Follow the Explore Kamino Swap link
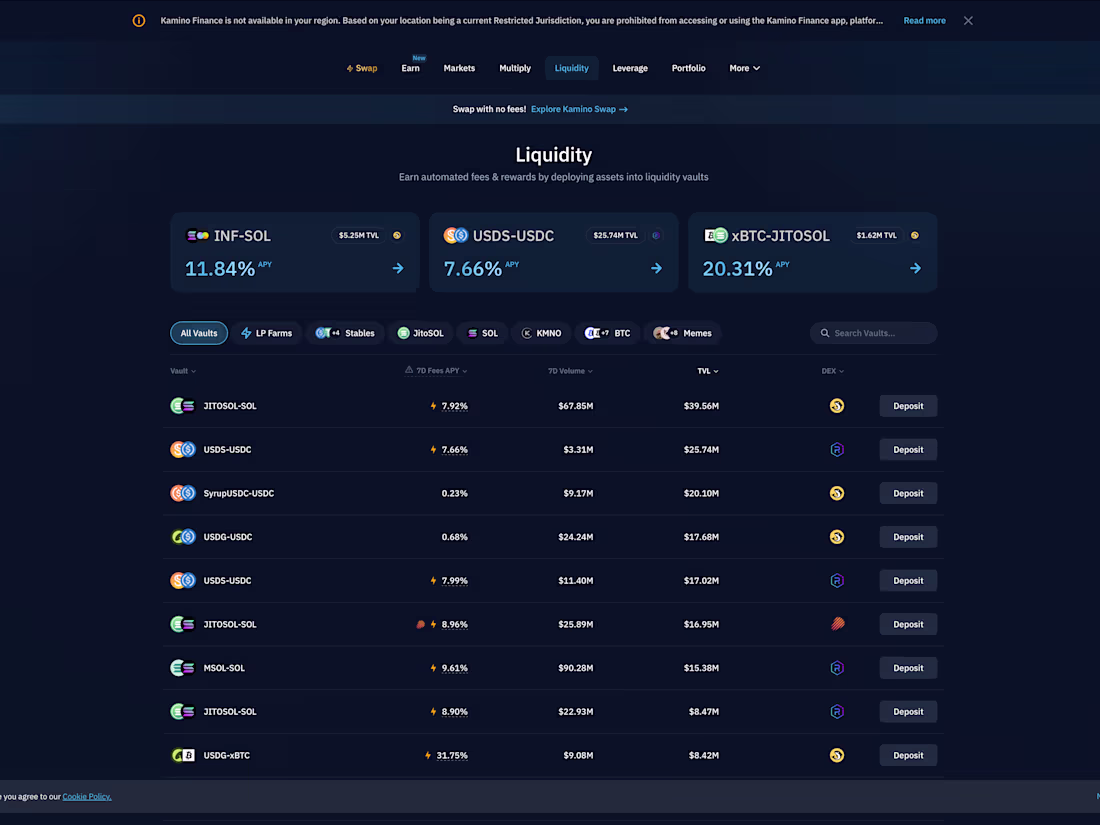Screen dimensions: 1100x825 pos(579,109)
